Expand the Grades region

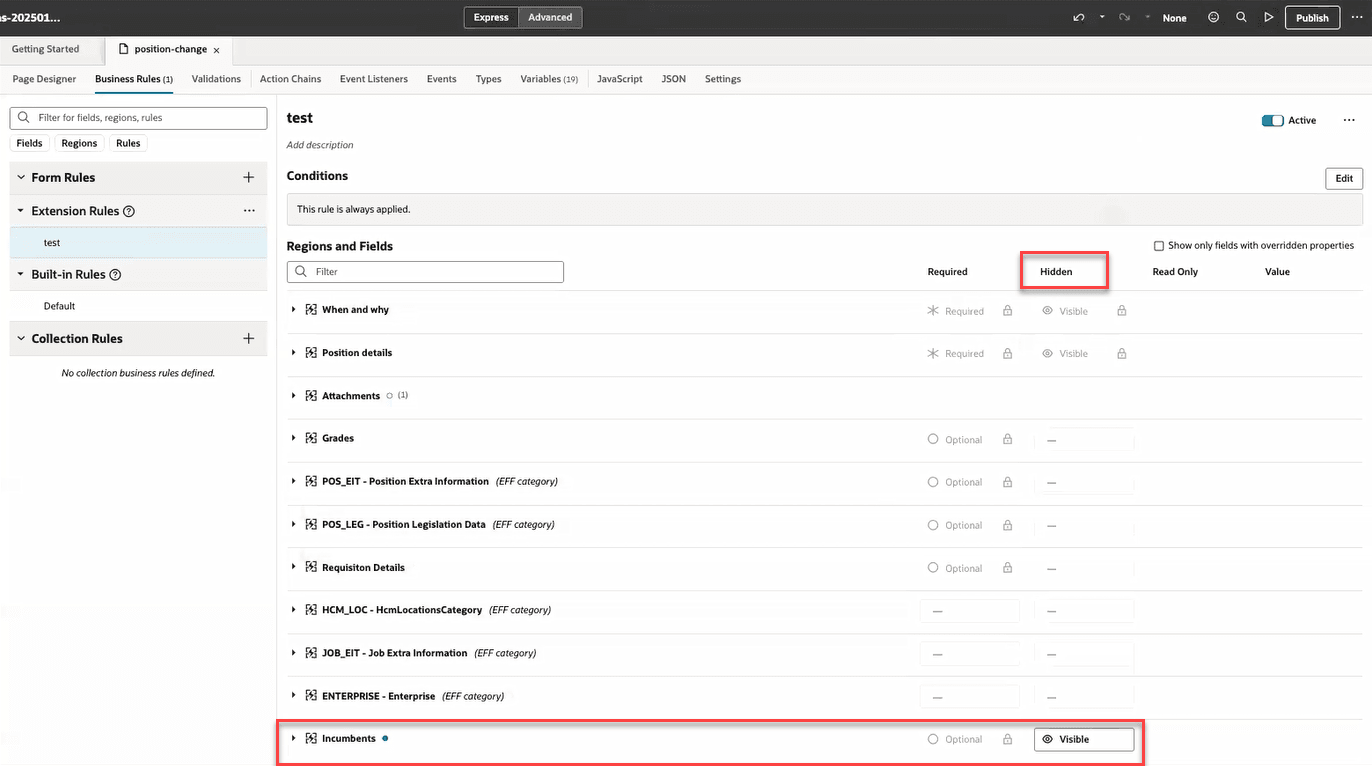coord(294,438)
